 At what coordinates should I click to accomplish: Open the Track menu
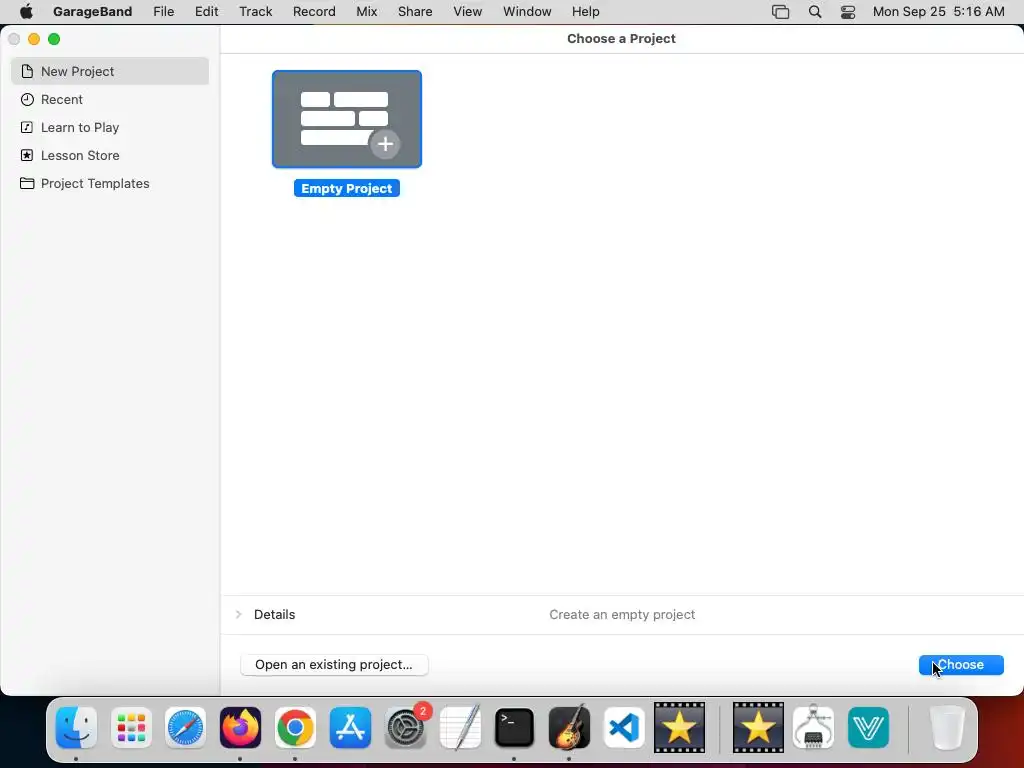point(255,12)
